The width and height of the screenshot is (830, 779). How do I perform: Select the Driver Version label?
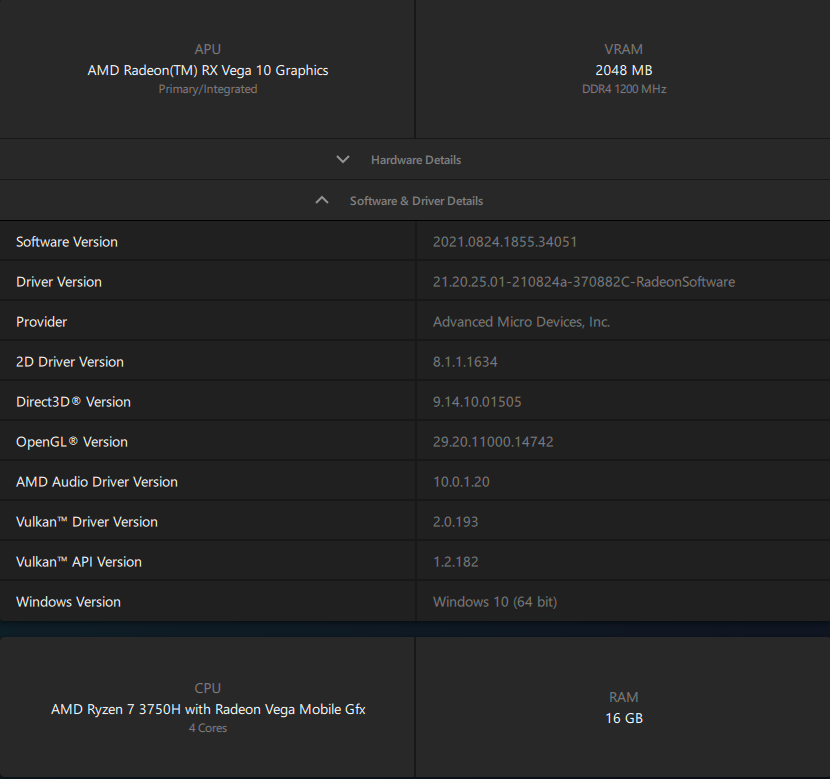[59, 282]
